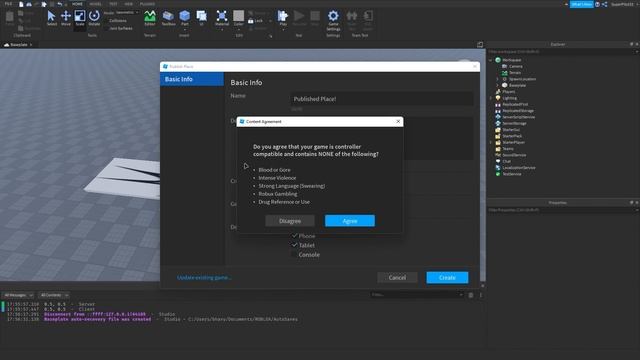Click the new file icon in quick access bar

click(x=21, y=4)
